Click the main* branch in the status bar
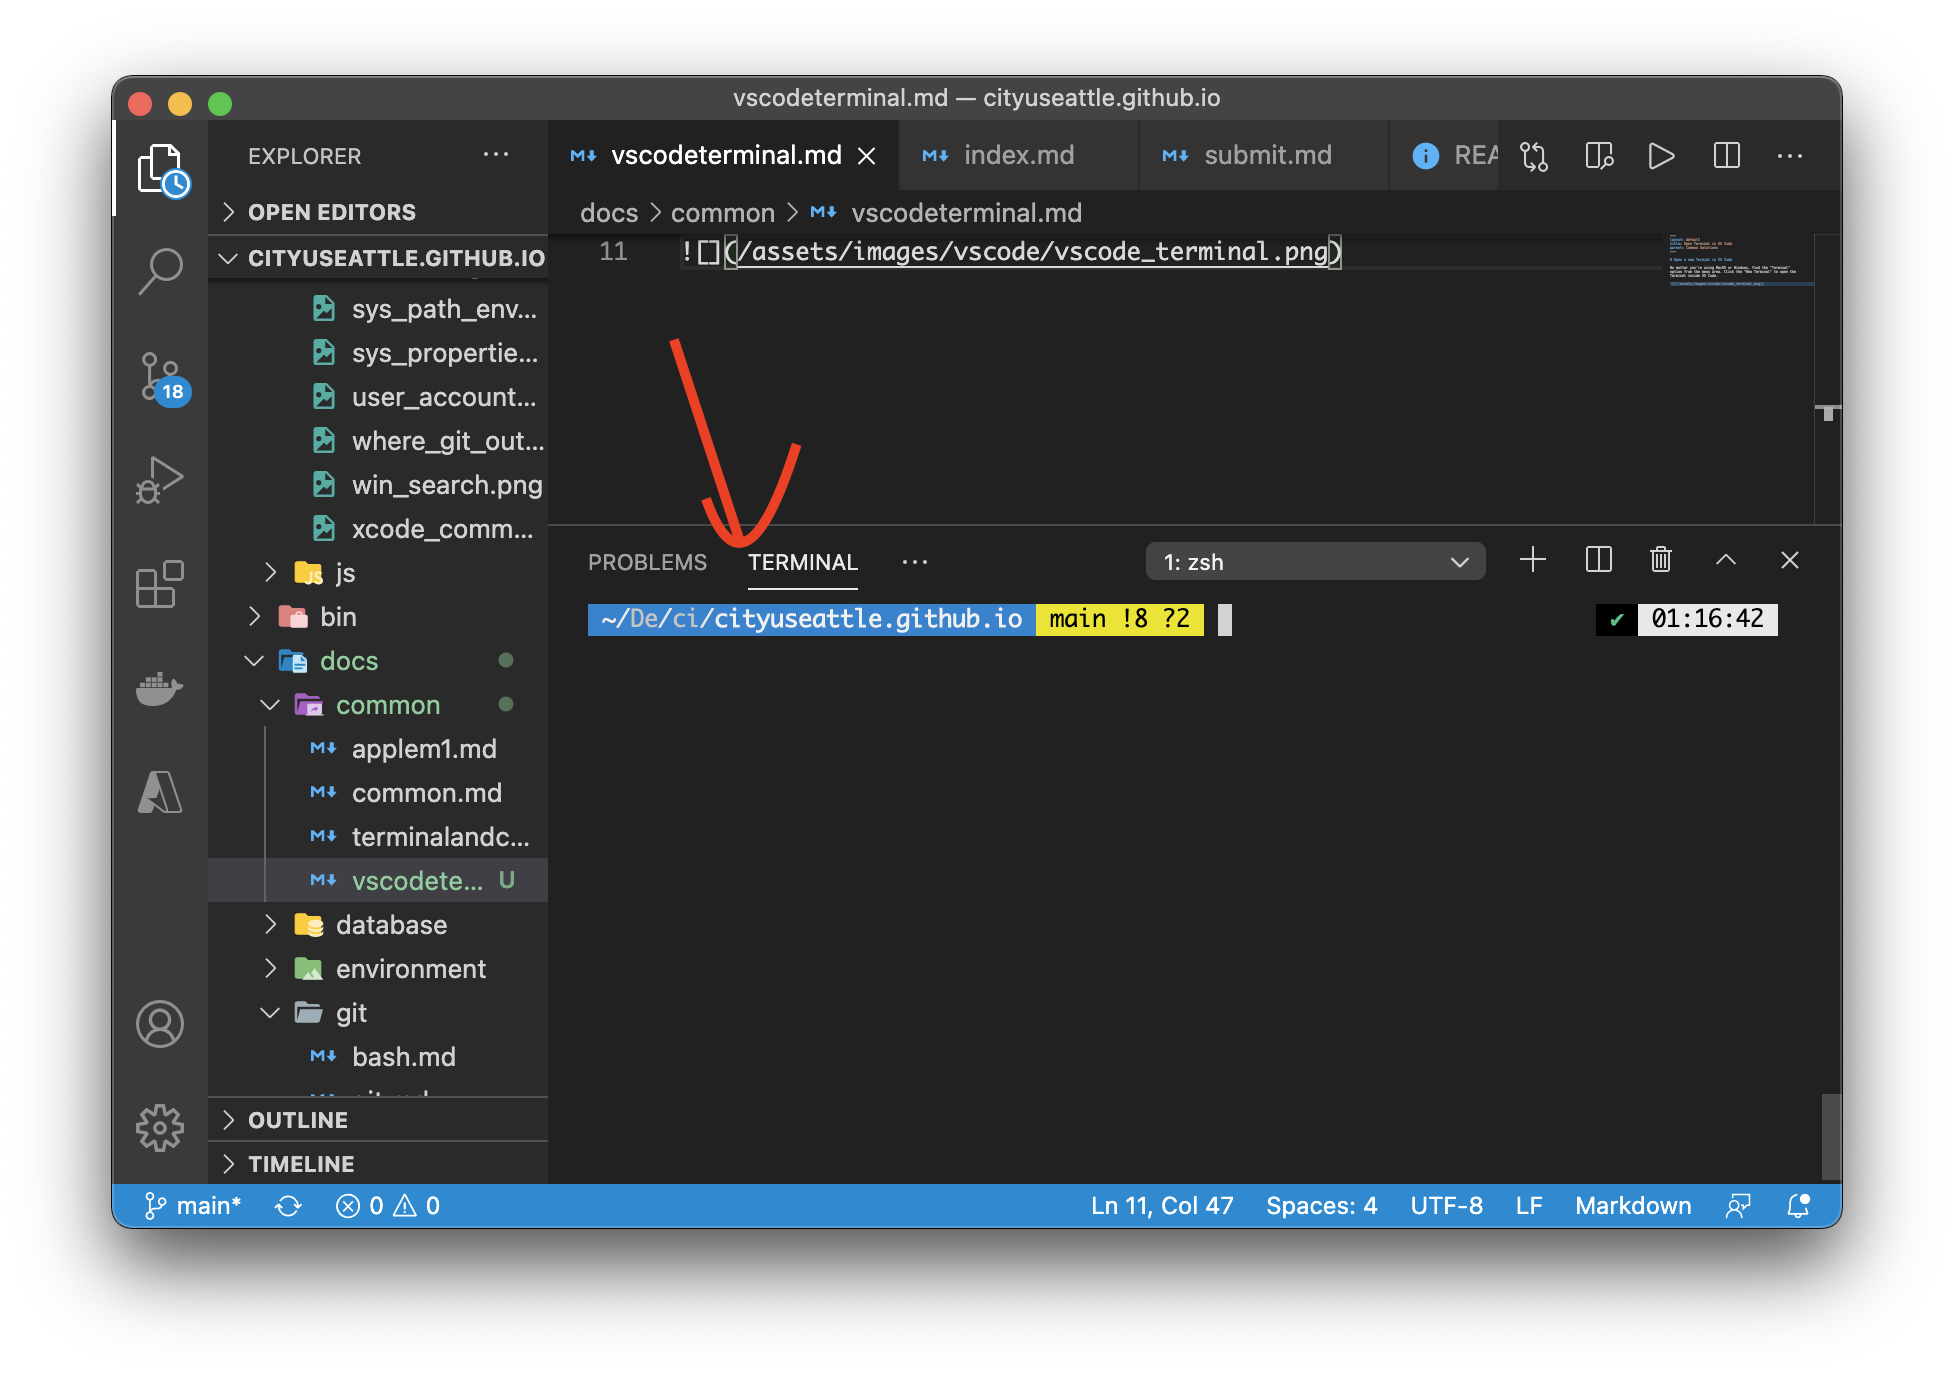Screen dimensions: 1954x1376 click(x=192, y=1206)
